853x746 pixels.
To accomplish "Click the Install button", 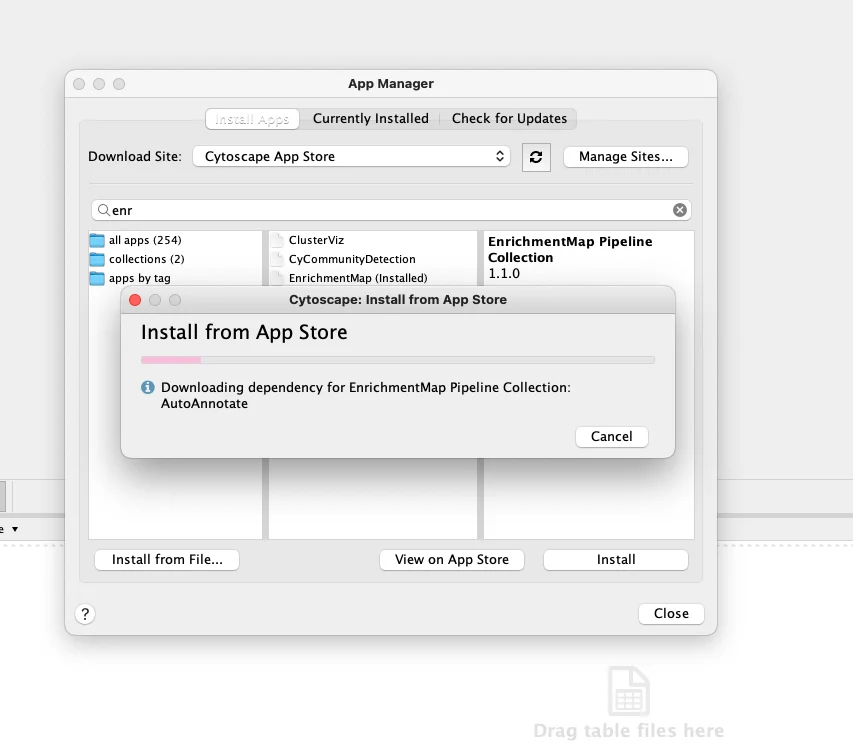I will (616, 559).
